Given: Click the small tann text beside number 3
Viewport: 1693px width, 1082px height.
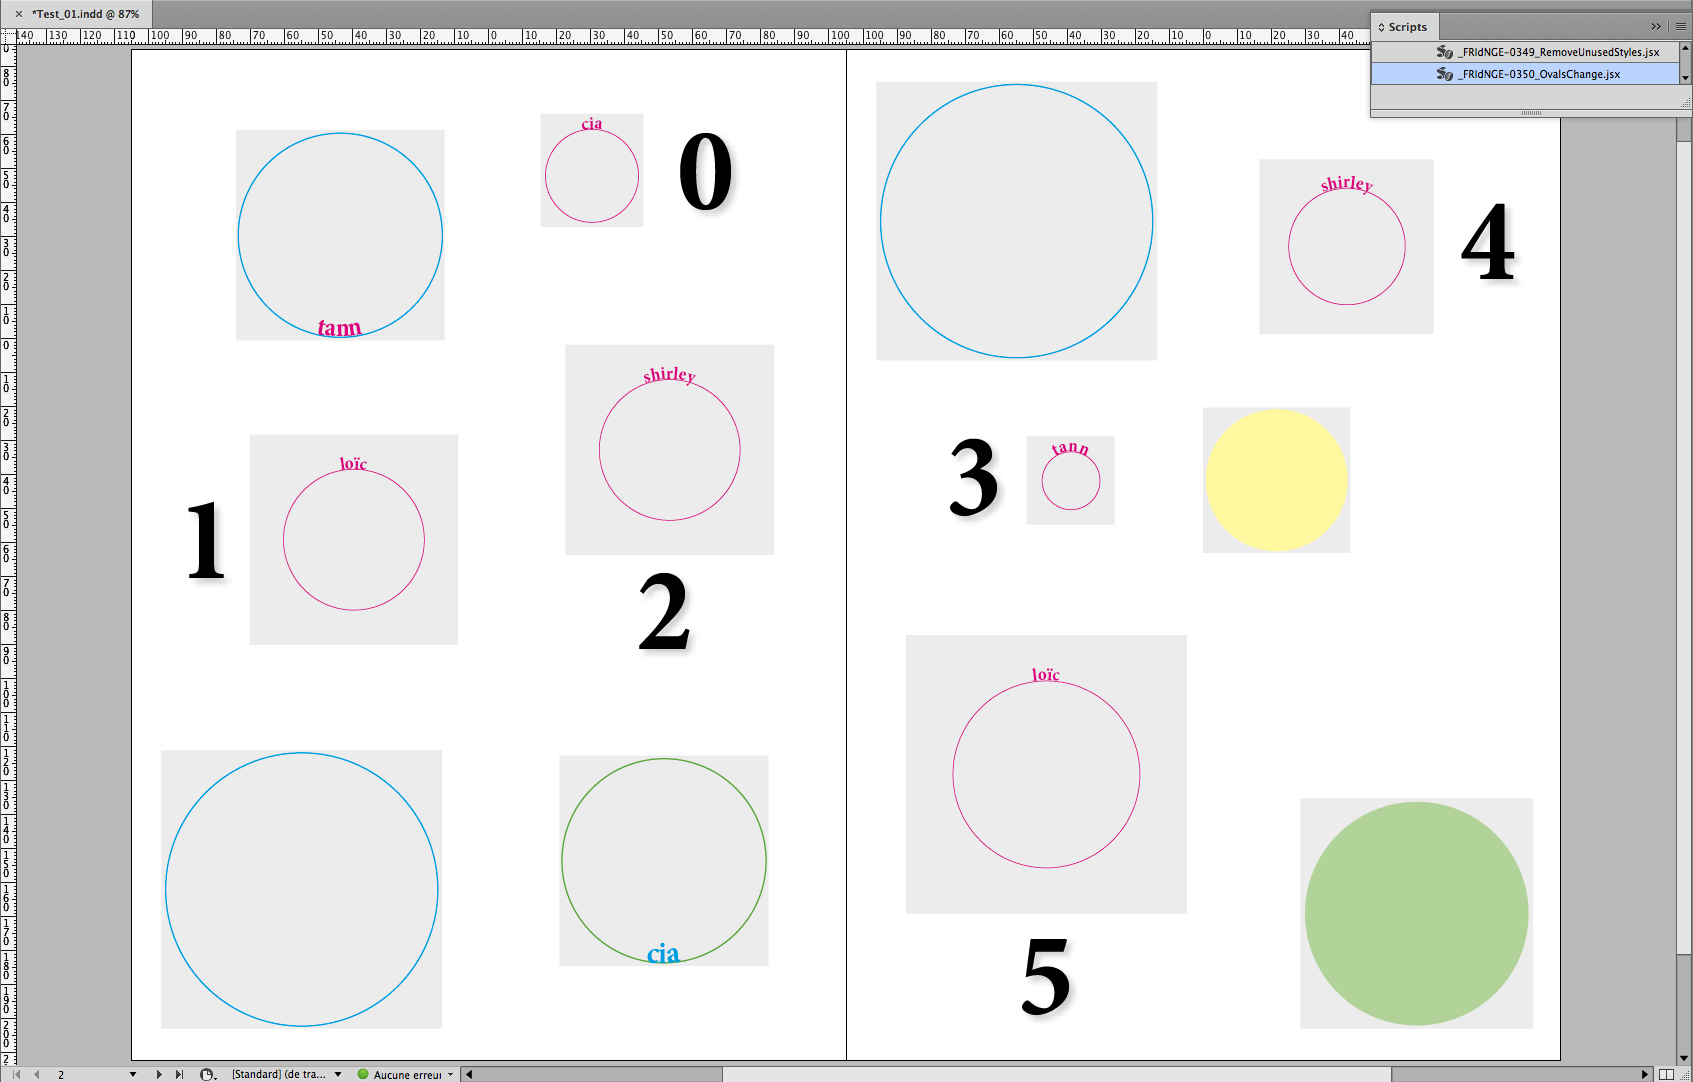Looking at the screenshot, I should click(1070, 448).
